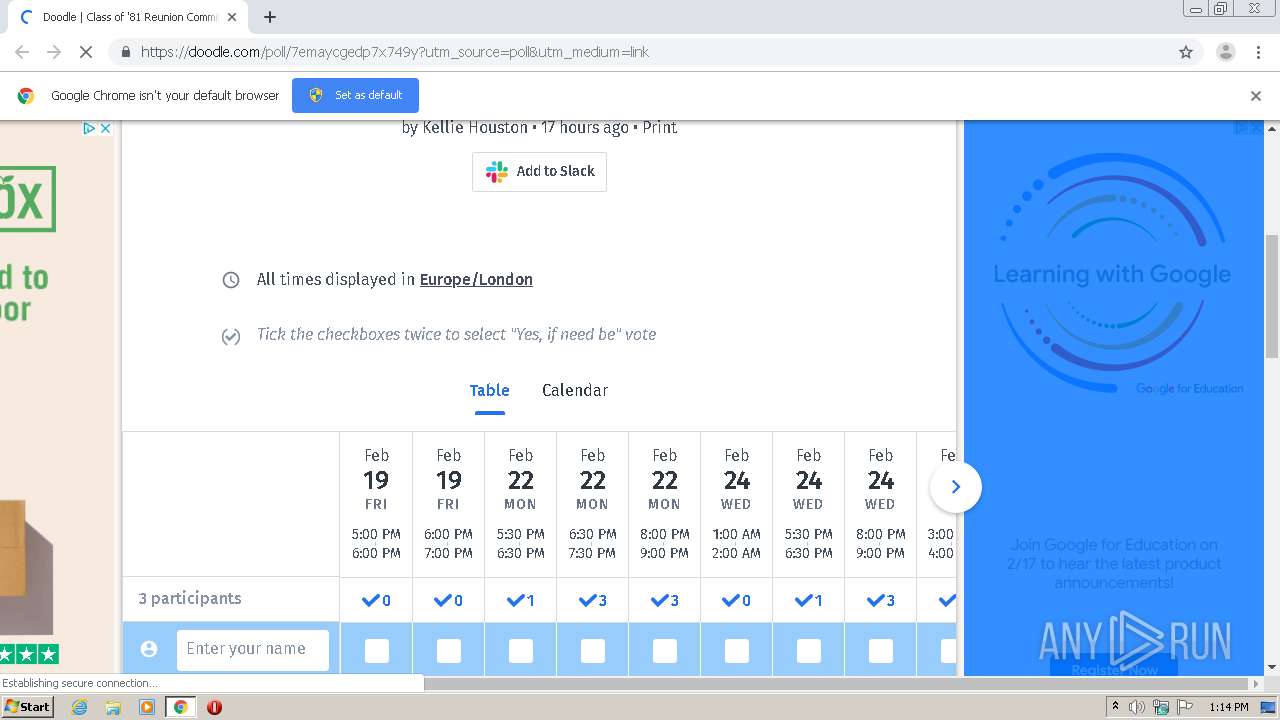Click Kellie Houston author name
1280x720 pixels.
pyautogui.click(x=475, y=127)
